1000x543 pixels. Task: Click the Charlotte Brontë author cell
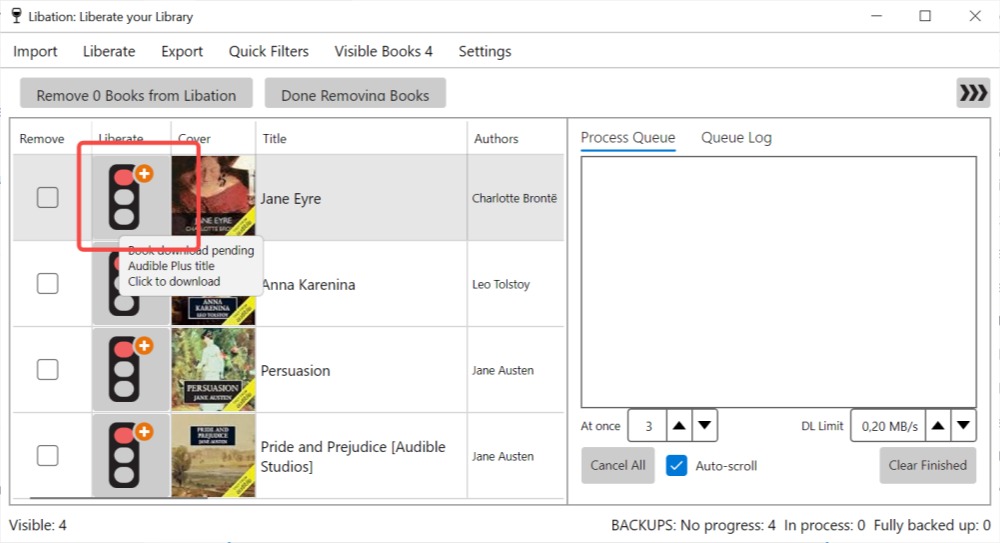pos(515,198)
